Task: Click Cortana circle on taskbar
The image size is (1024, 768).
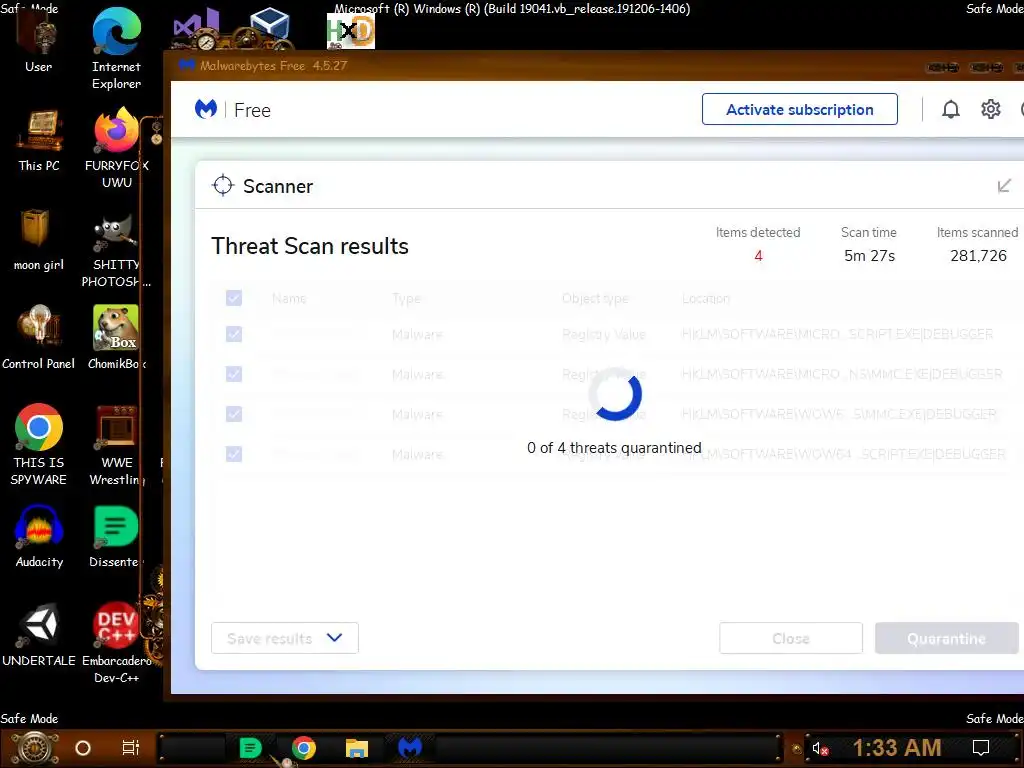Action: pyautogui.click(x=83, y=748)
